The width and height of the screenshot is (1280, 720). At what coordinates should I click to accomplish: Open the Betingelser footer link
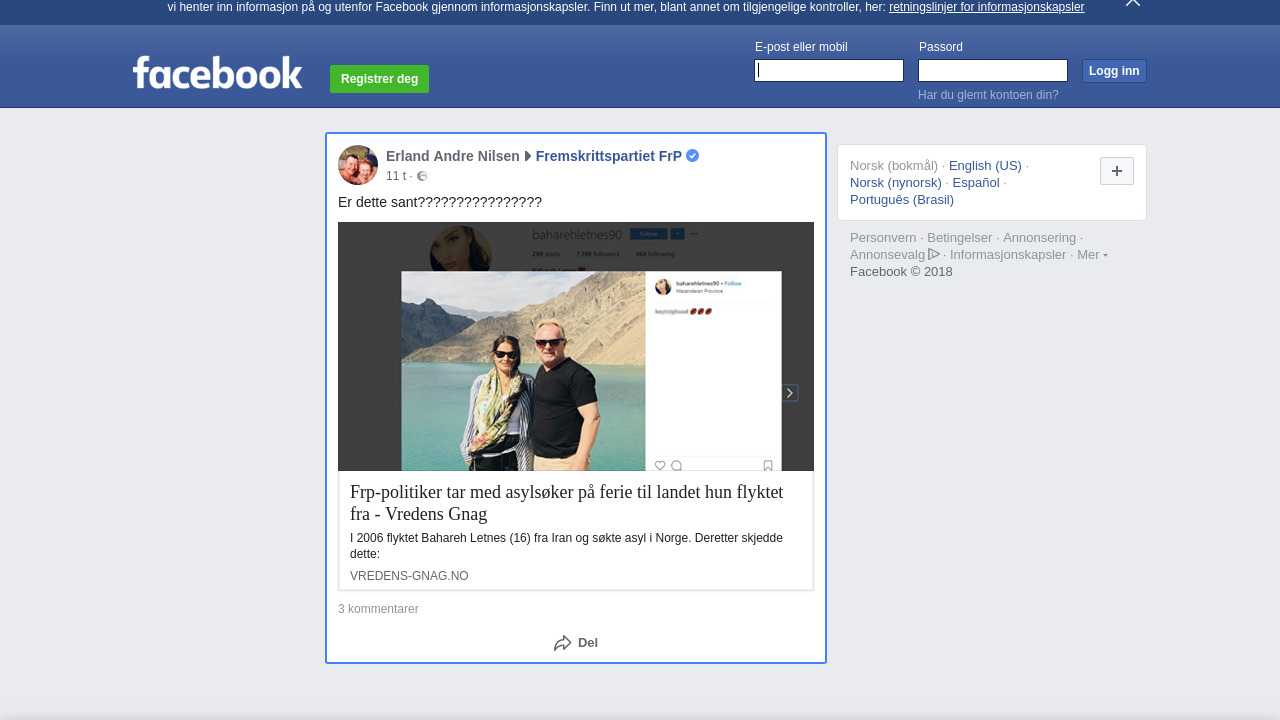(960, 238)
